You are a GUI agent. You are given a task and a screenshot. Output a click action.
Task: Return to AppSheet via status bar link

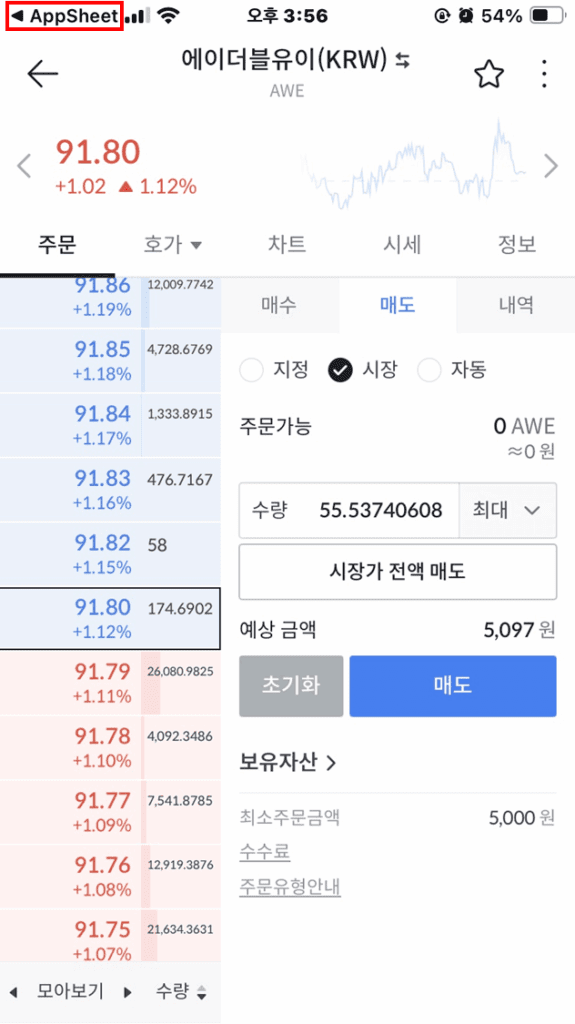point(63,16)
